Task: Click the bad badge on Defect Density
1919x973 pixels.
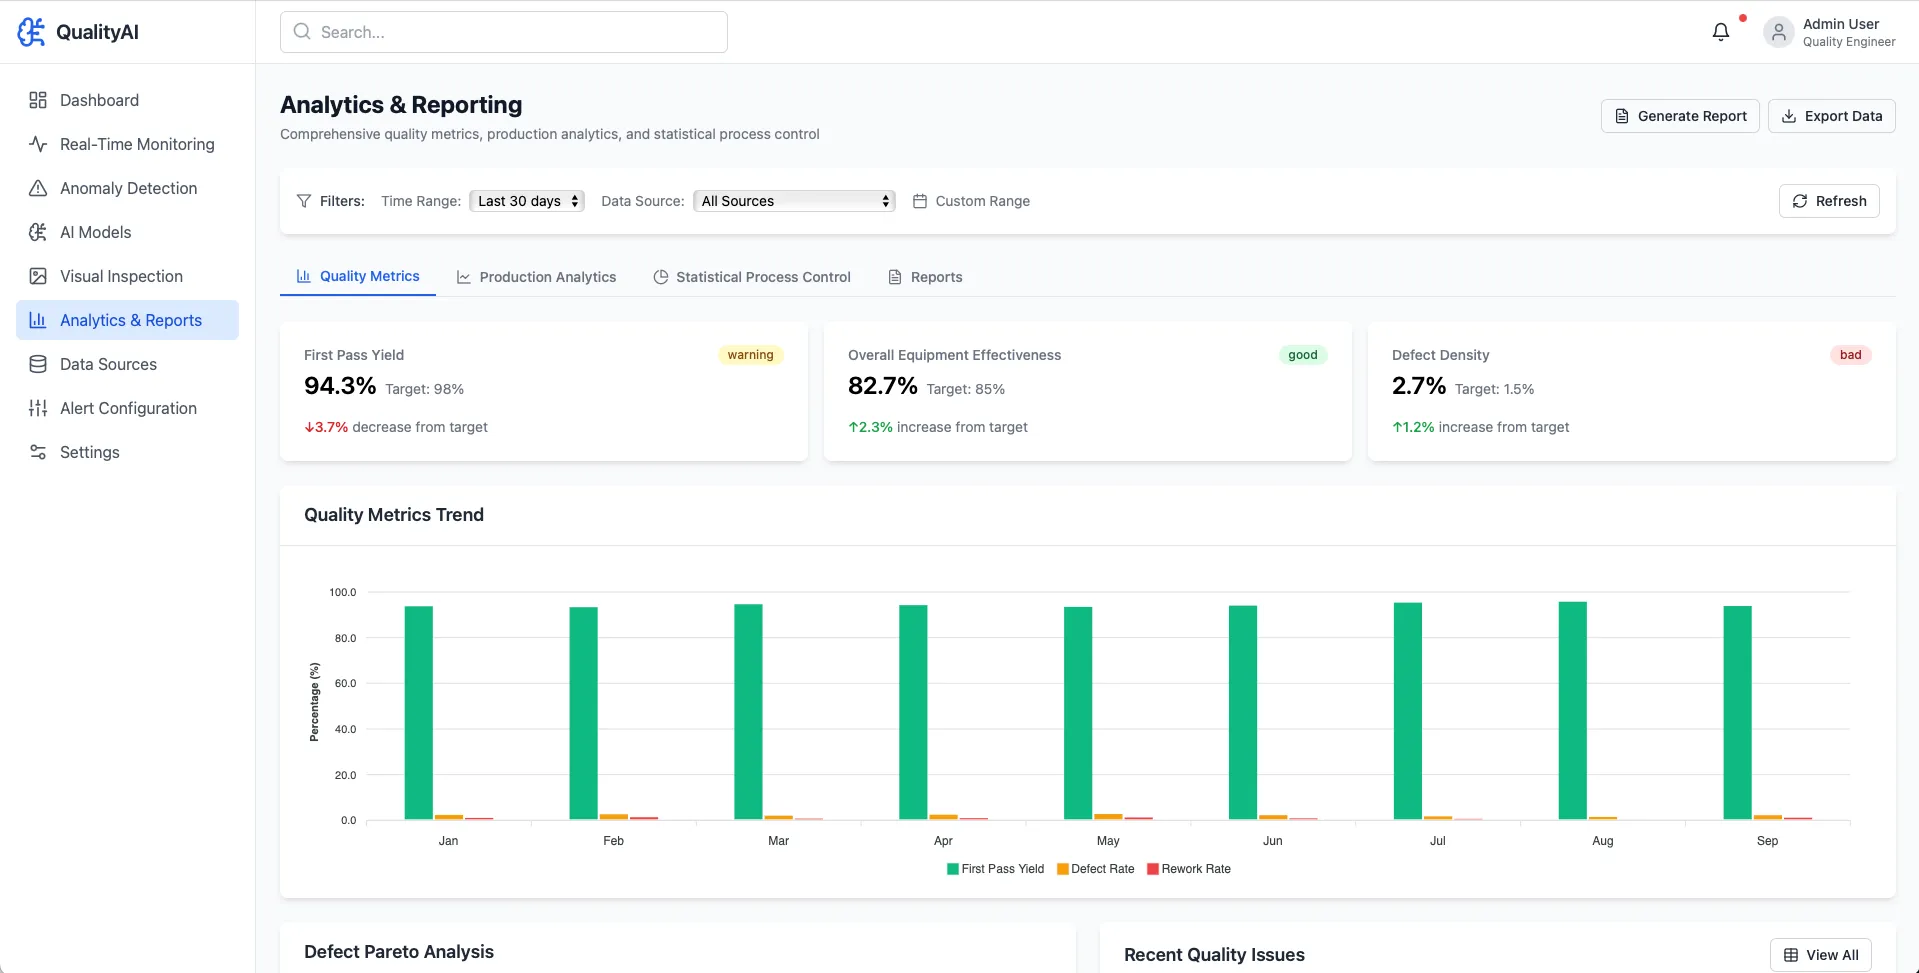Action: pyautogui.click(x=1851, y=355)
